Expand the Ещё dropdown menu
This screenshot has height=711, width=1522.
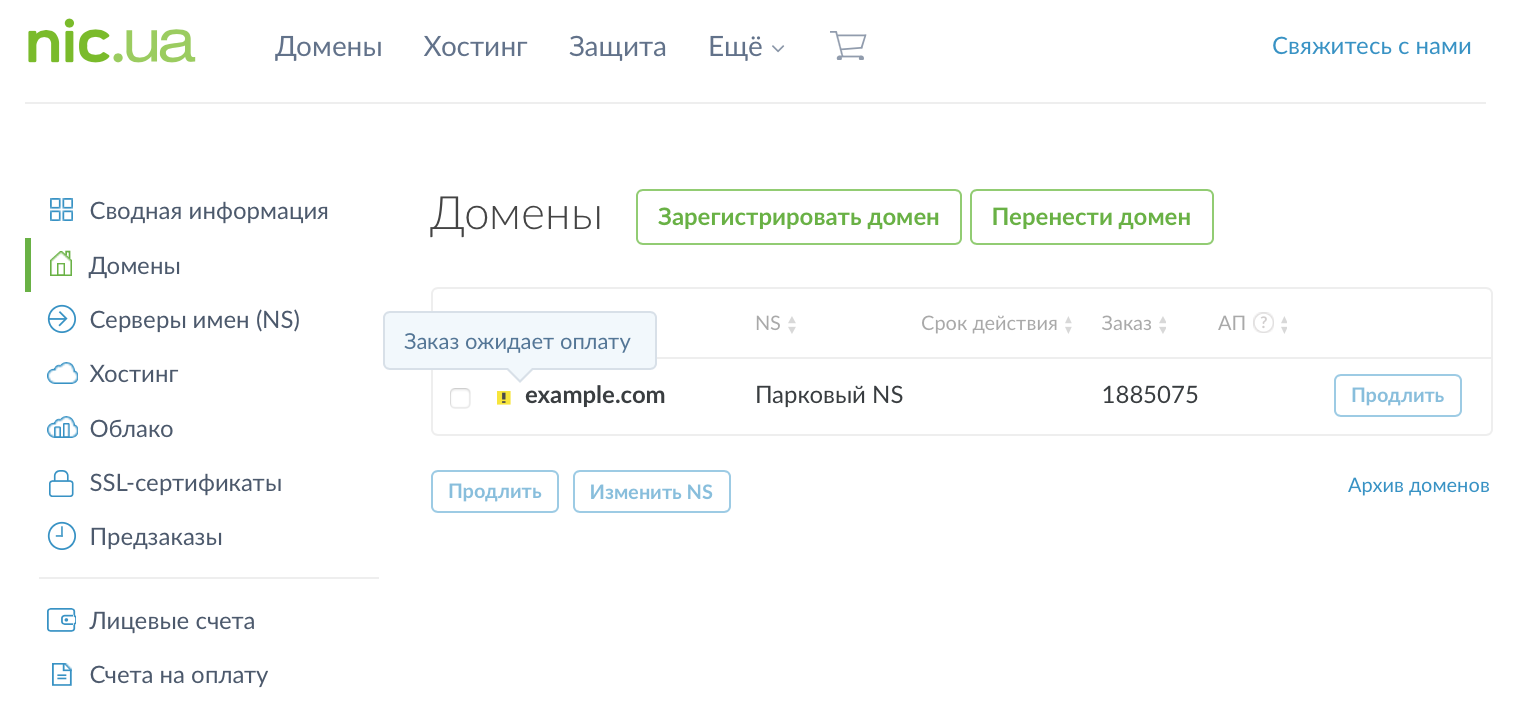point(746,47)
